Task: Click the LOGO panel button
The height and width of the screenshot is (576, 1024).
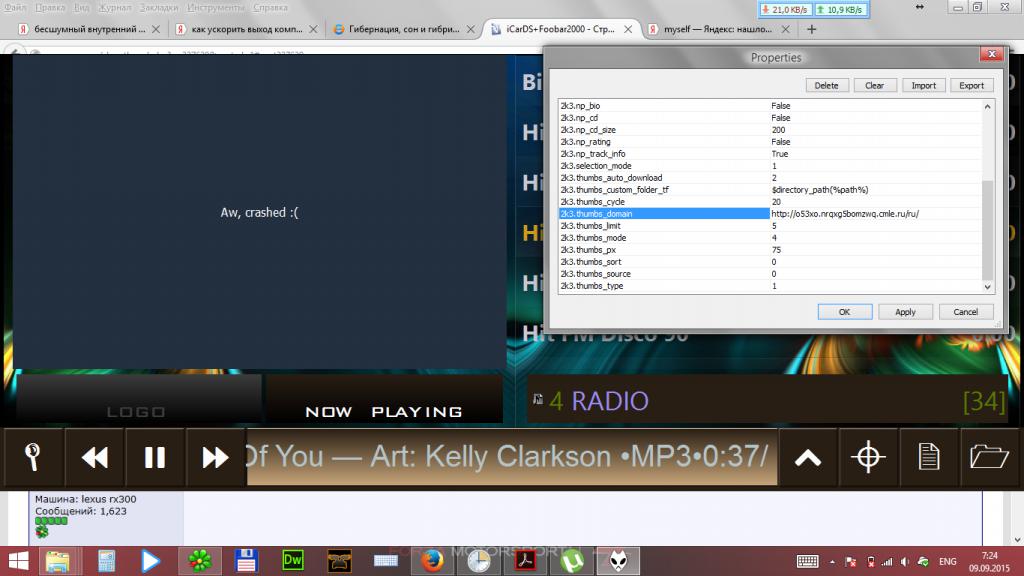Action: pyautogui.click(x=136, y=398)
